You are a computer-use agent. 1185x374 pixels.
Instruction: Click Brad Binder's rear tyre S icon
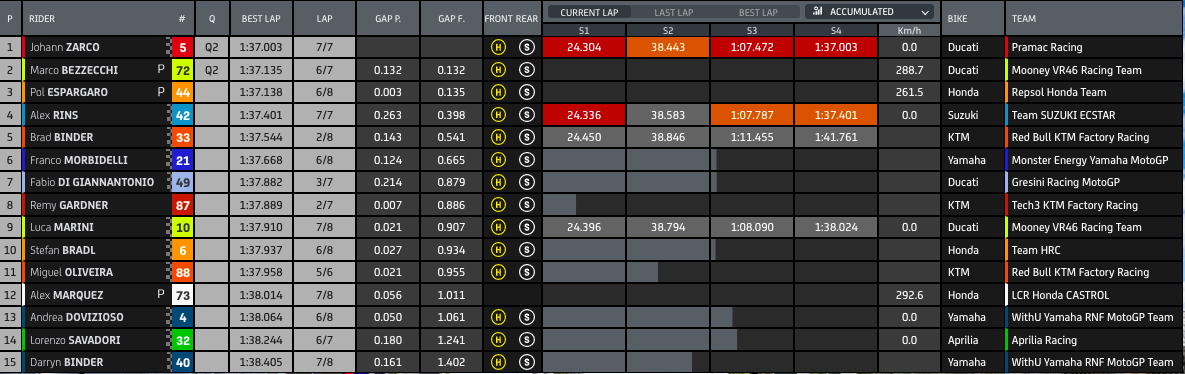[x=527, y=138]
